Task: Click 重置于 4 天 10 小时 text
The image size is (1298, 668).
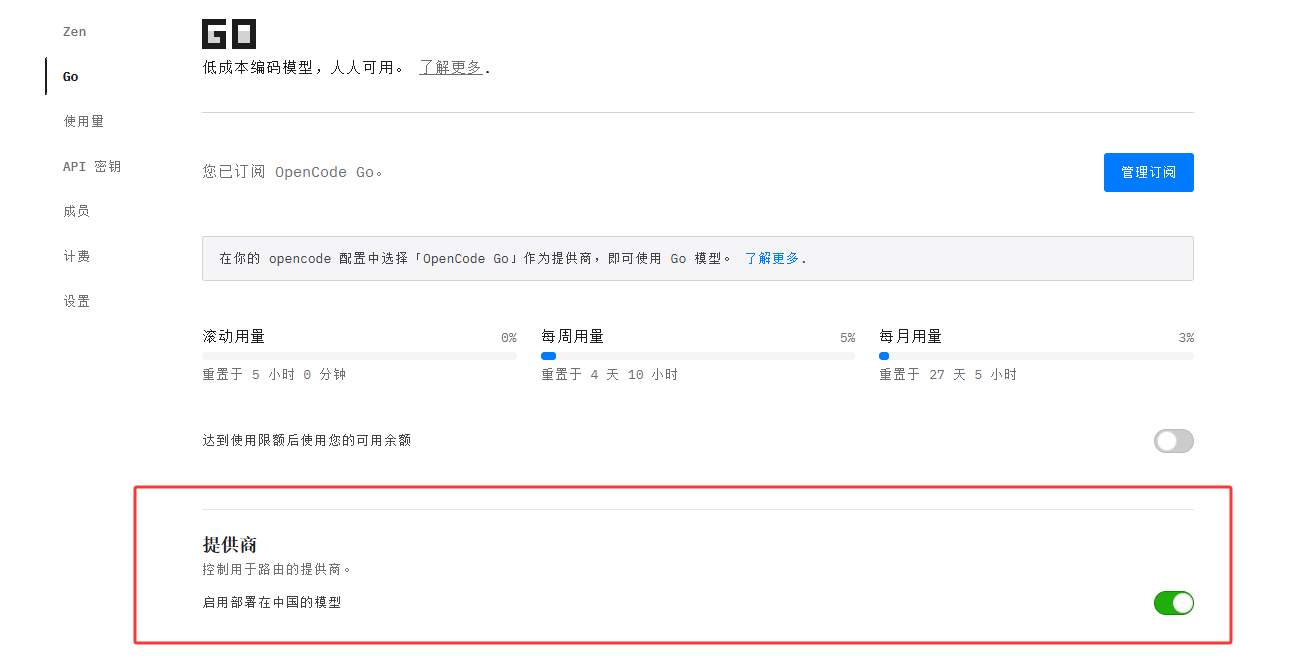Action: click(610, 375)
